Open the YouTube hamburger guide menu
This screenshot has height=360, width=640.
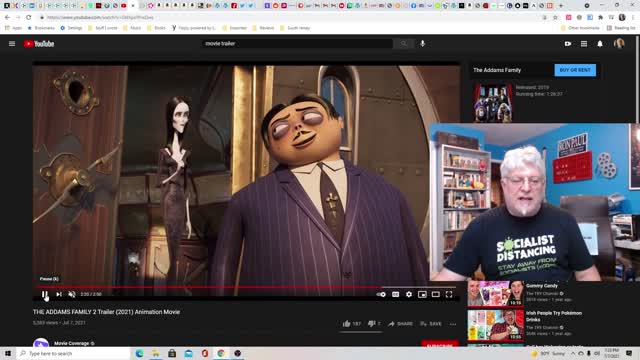coord(12,44)
